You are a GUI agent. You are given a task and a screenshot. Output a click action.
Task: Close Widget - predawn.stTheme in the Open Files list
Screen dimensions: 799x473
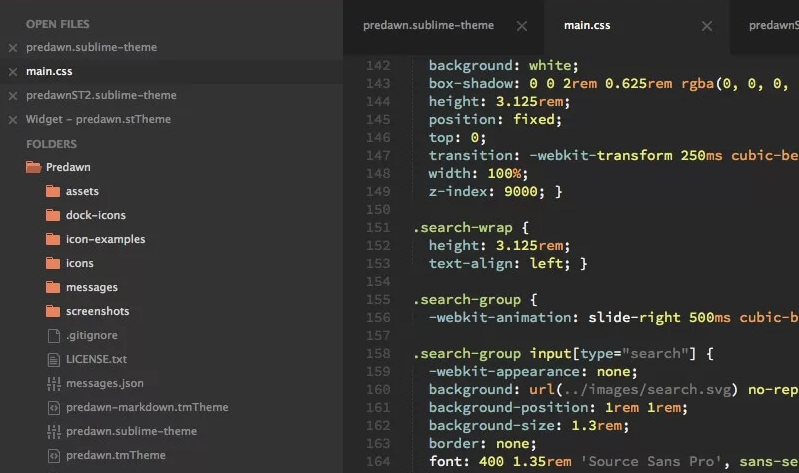pyautogui.click(x=13, y=120)
